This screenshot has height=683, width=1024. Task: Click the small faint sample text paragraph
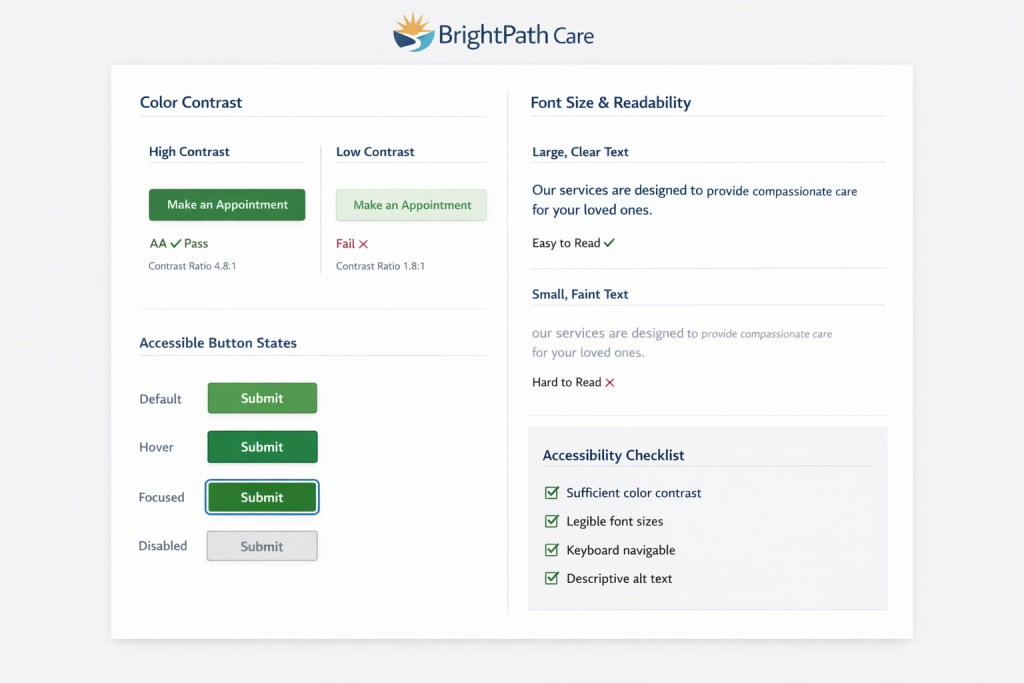[681, 343]
